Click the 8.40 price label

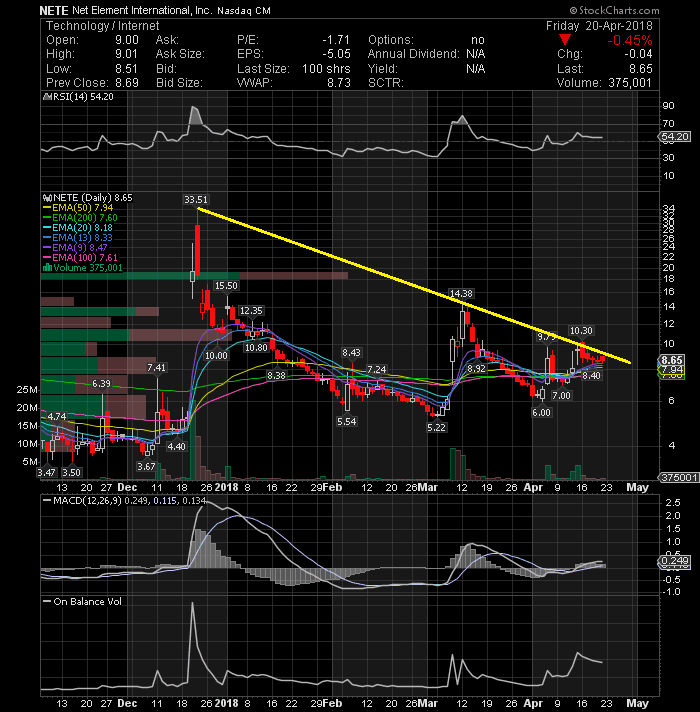coord(591,376)
